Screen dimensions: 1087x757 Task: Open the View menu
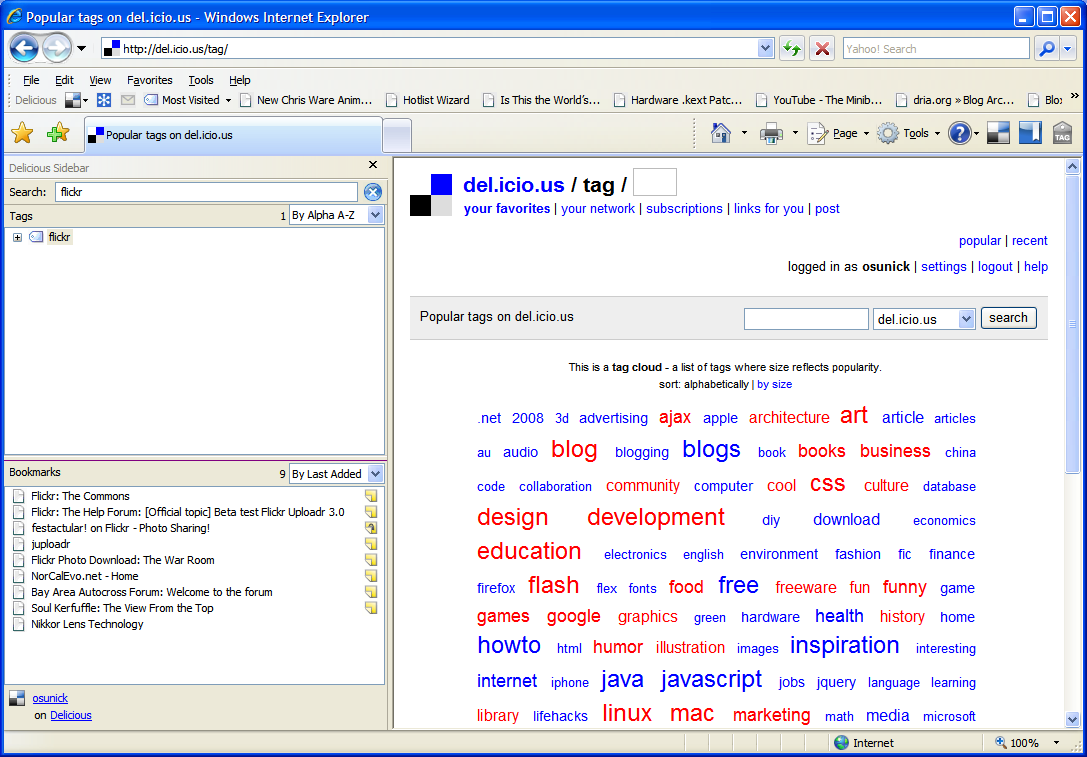(100, 80)
